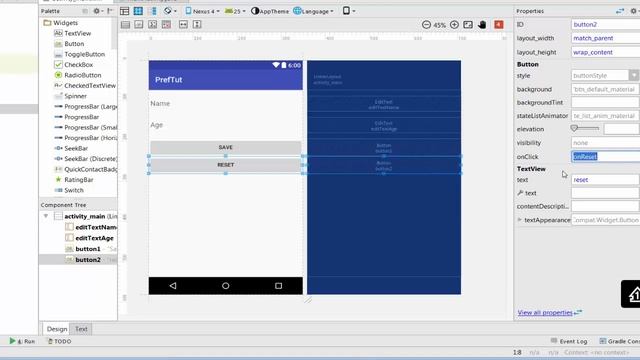Open the screen orientation dropdown
Image resolution: width=640 pixels, height=360 pixels.
tap(170, 11)
